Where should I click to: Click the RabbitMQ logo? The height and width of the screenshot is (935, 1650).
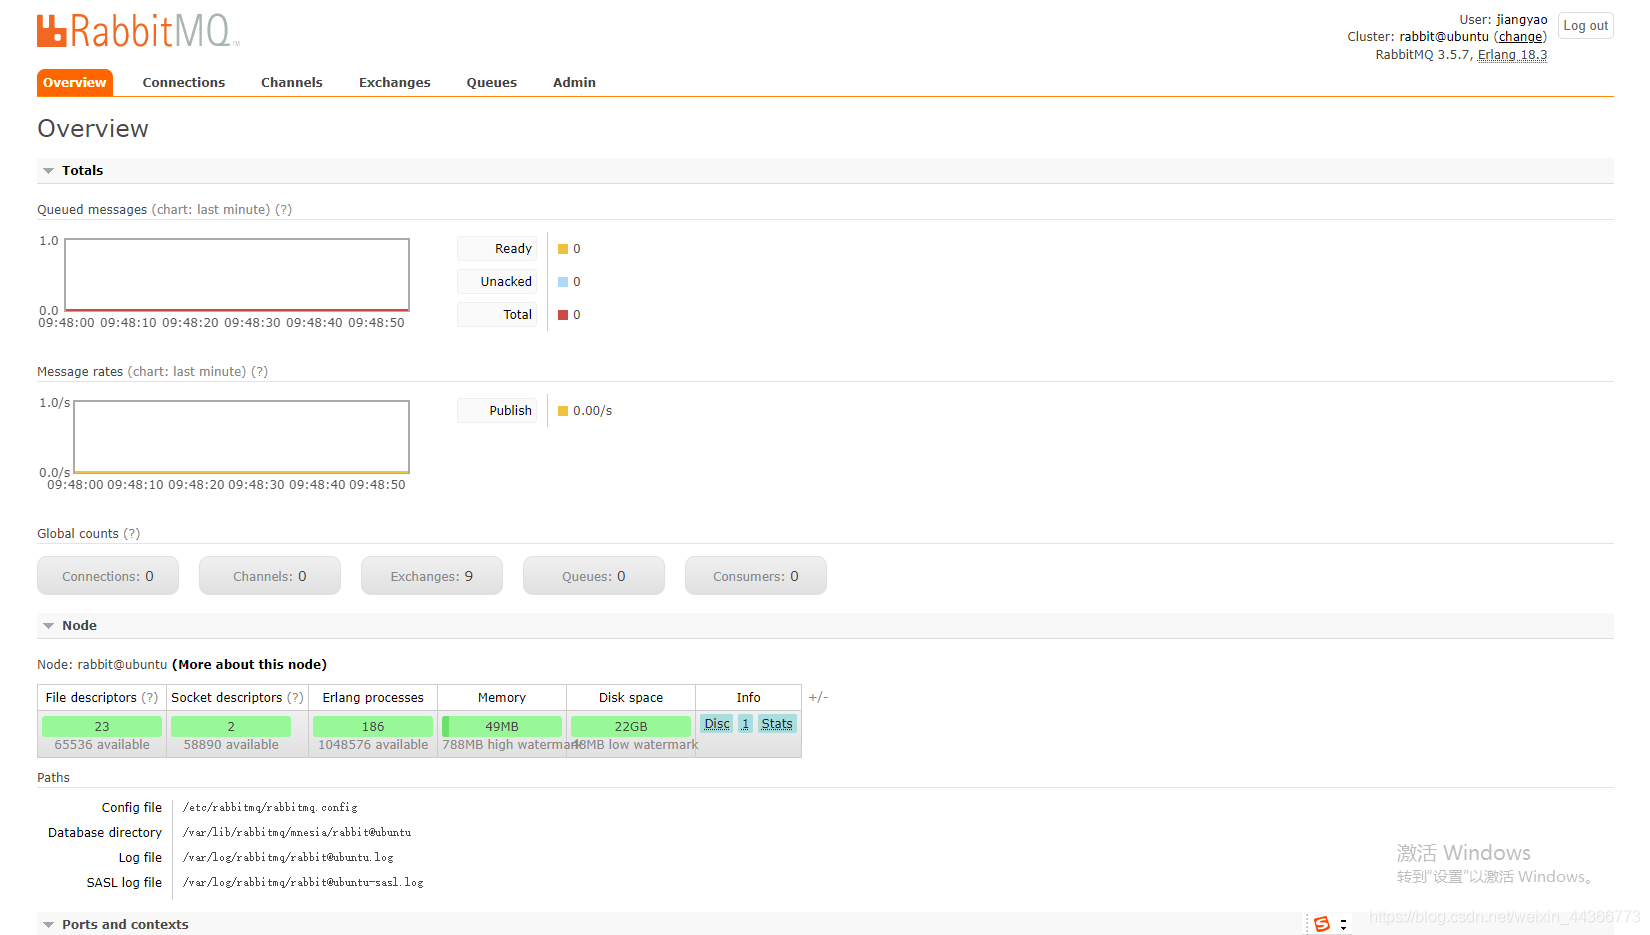point(138,31)
